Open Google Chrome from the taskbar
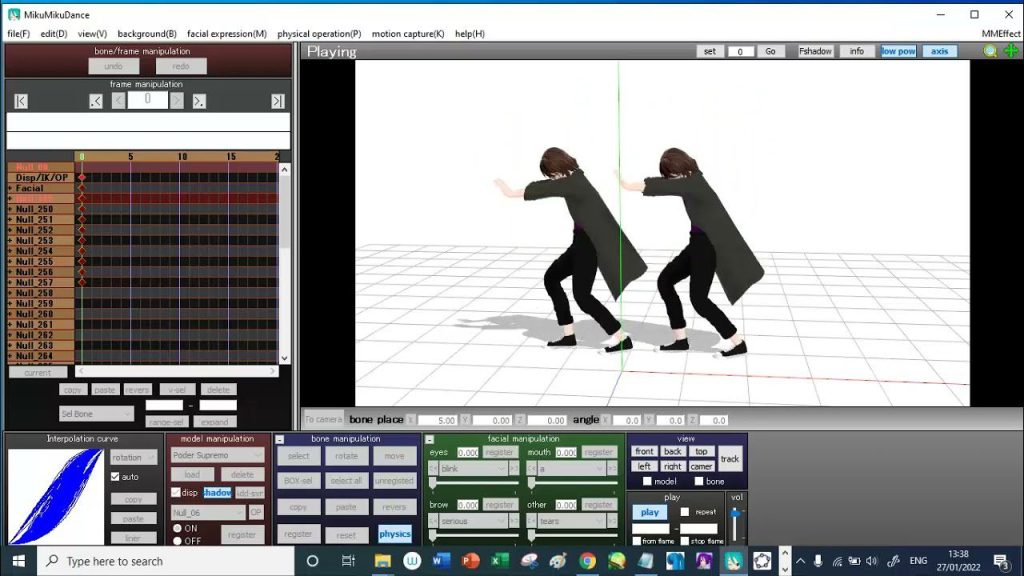Image resolution: width=1024 pixels, height=576 pixels. [x=587, y=561]
